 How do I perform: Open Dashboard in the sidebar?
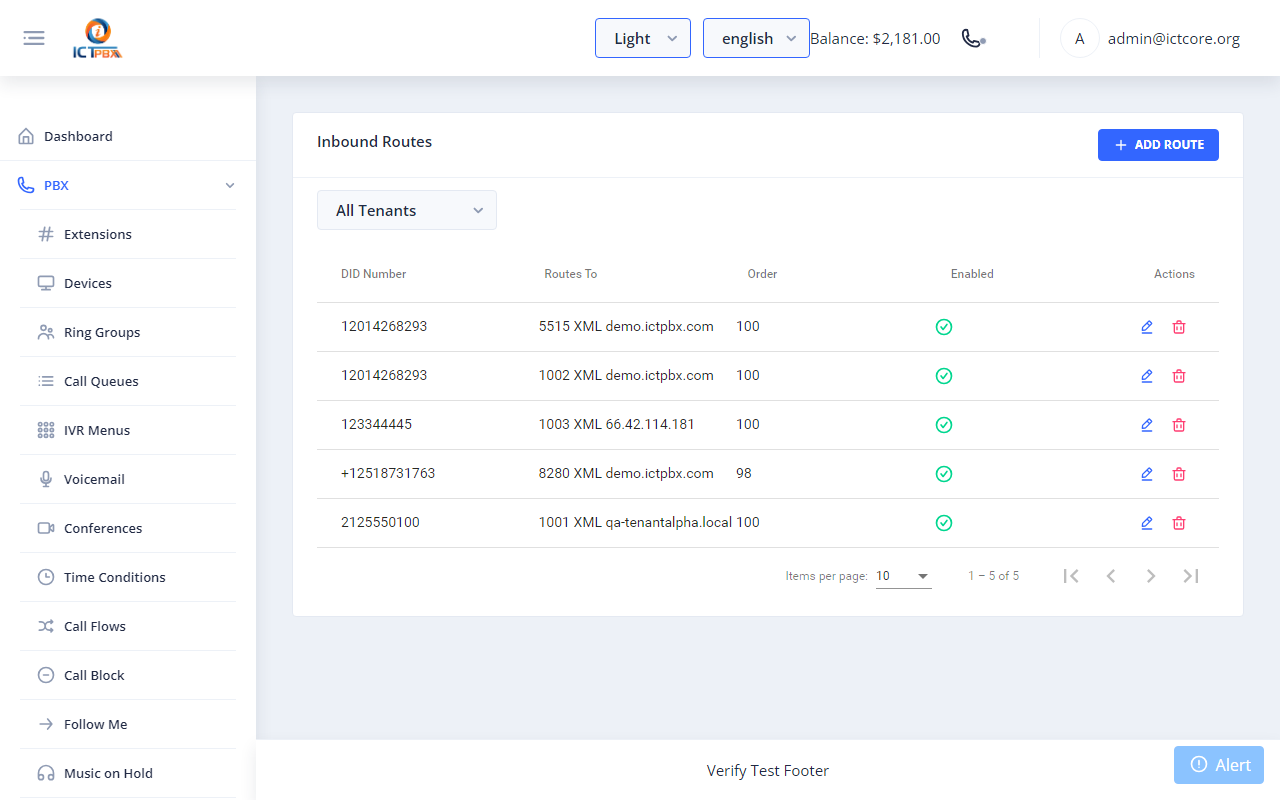coord(128,136)
